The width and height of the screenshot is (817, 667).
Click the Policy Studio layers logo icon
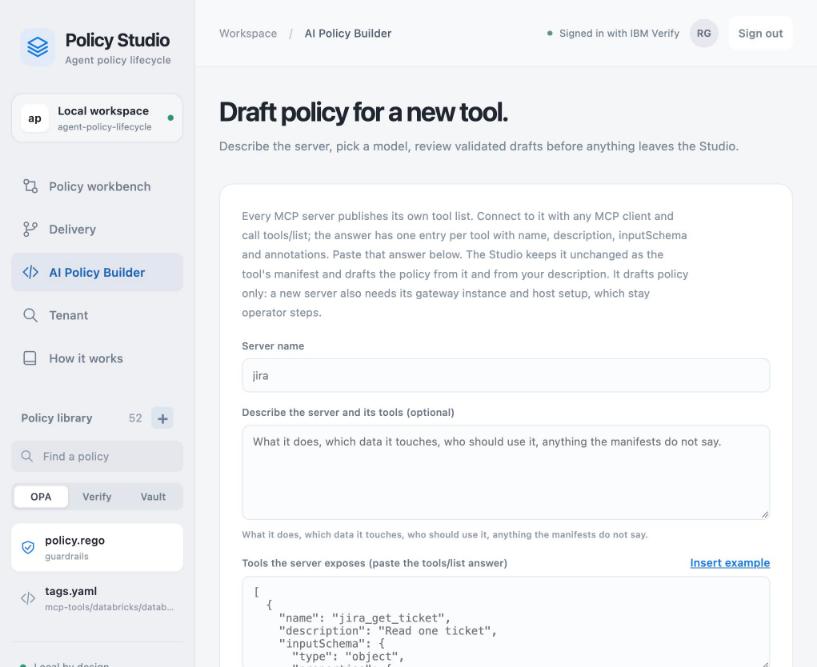pos(38,47)
